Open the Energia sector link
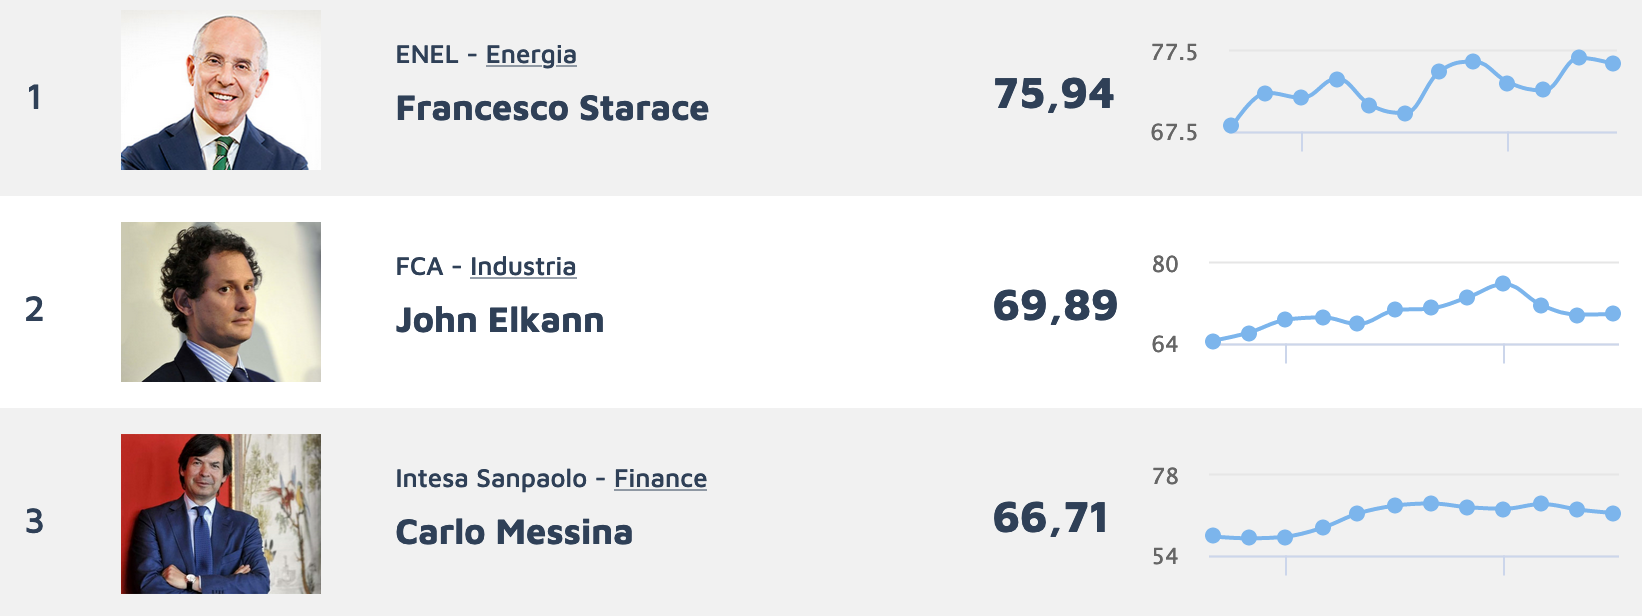Image resolution: width=1642 pixels, height=616 pixels. click(x=531, y=55)
